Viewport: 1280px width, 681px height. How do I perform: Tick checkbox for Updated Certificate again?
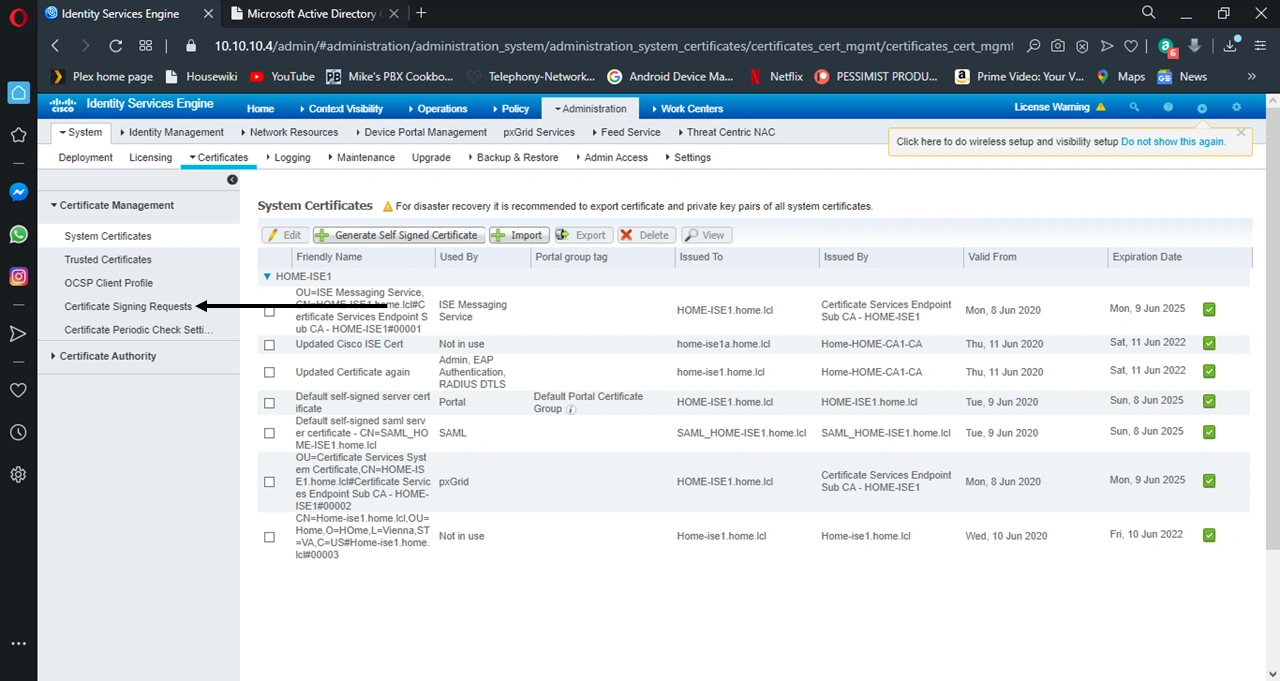[x=269, y=372]
